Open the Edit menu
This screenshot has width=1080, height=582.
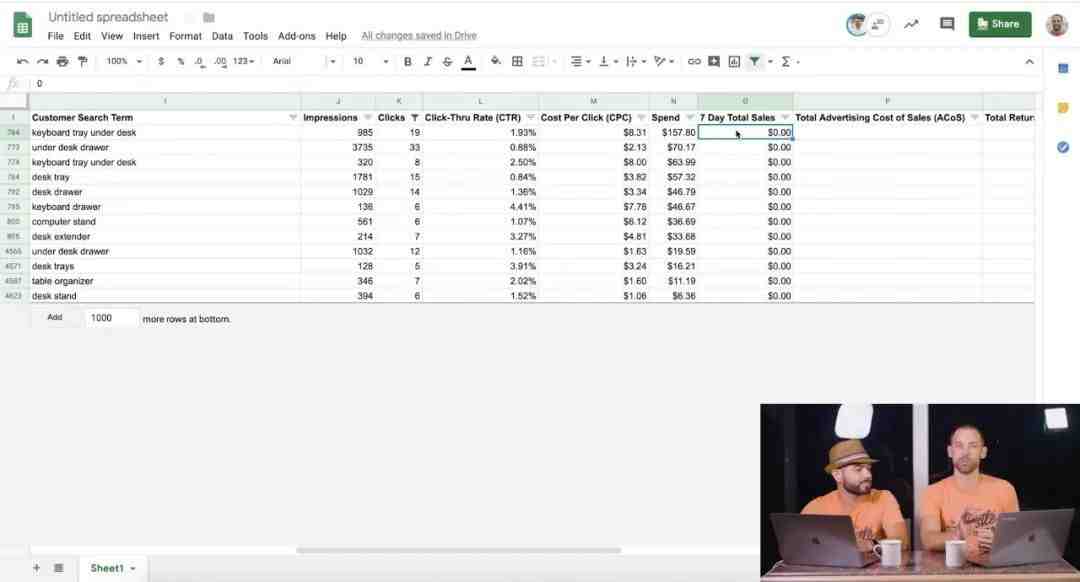tap(82, 36)
